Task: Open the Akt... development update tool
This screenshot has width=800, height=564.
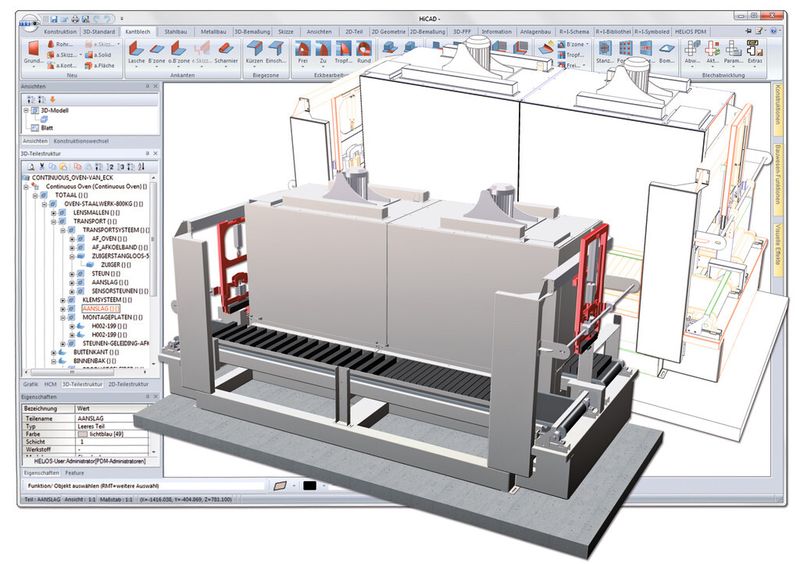Action: (x=712, y=53)
